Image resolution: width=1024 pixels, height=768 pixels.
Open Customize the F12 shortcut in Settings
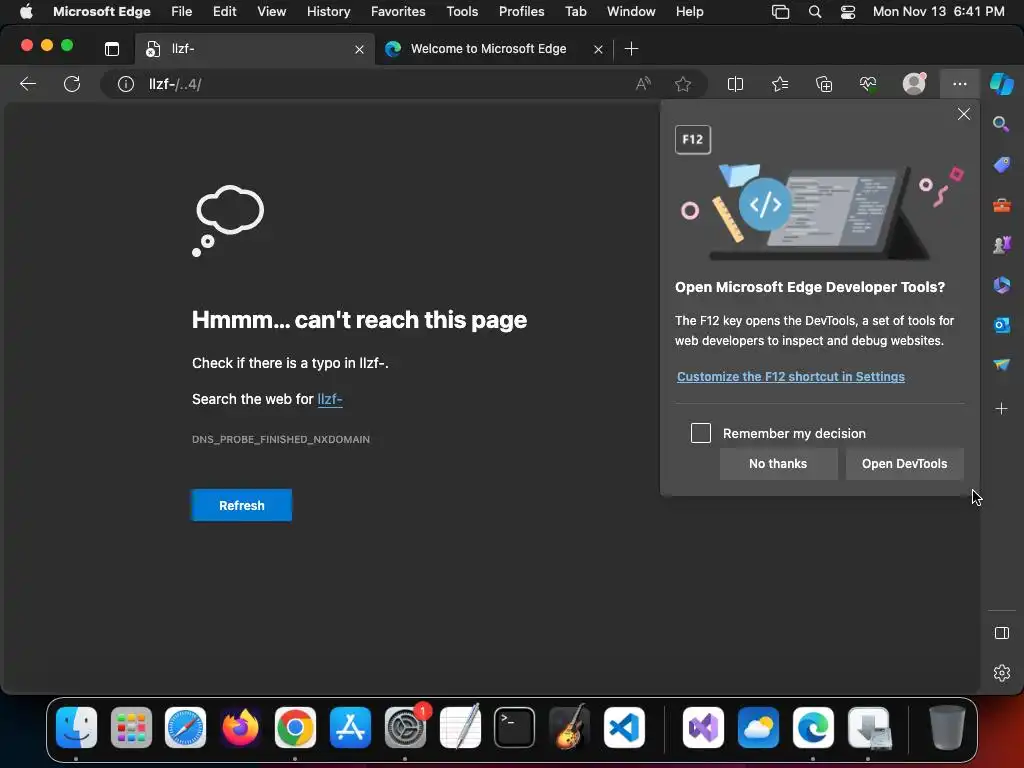coord(791,377)
